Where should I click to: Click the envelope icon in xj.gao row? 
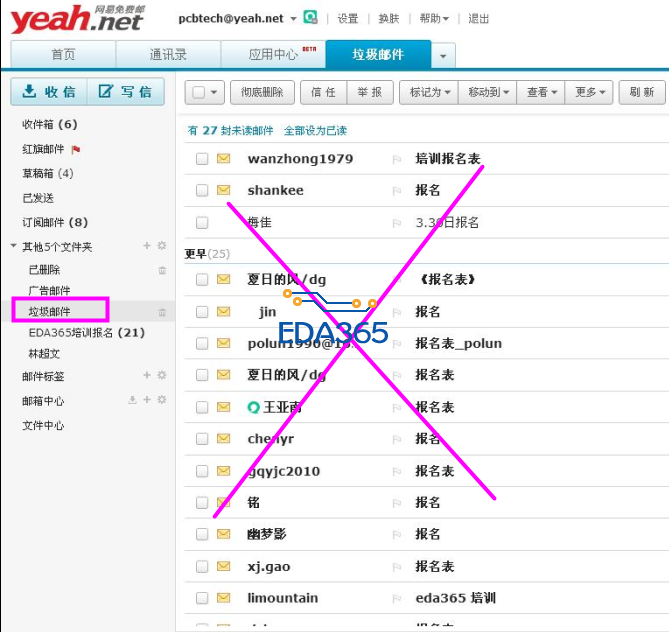coord(224,566)
